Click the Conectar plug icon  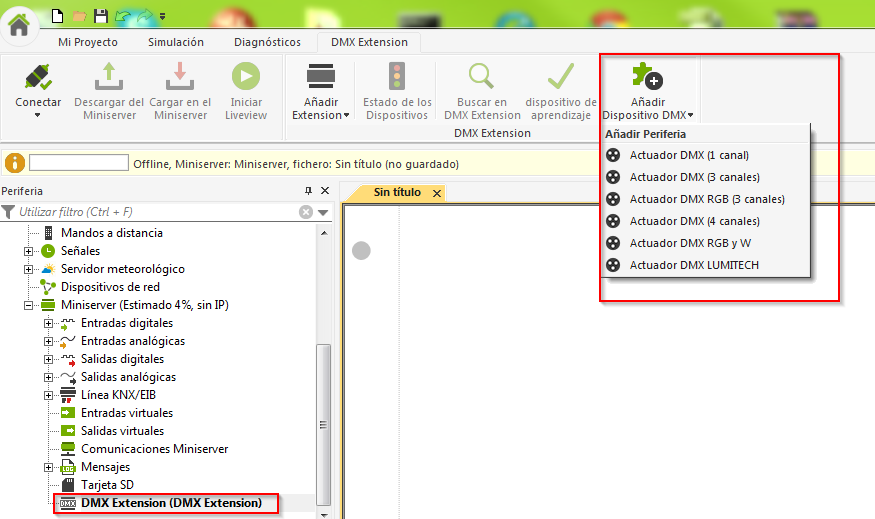point(38,78)
